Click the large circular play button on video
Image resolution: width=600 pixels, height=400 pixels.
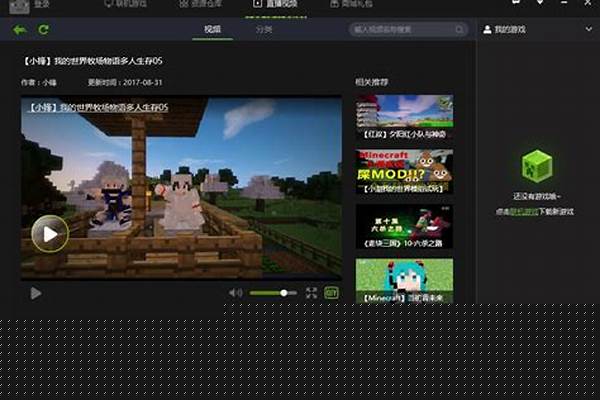click(x=50, y=234)
